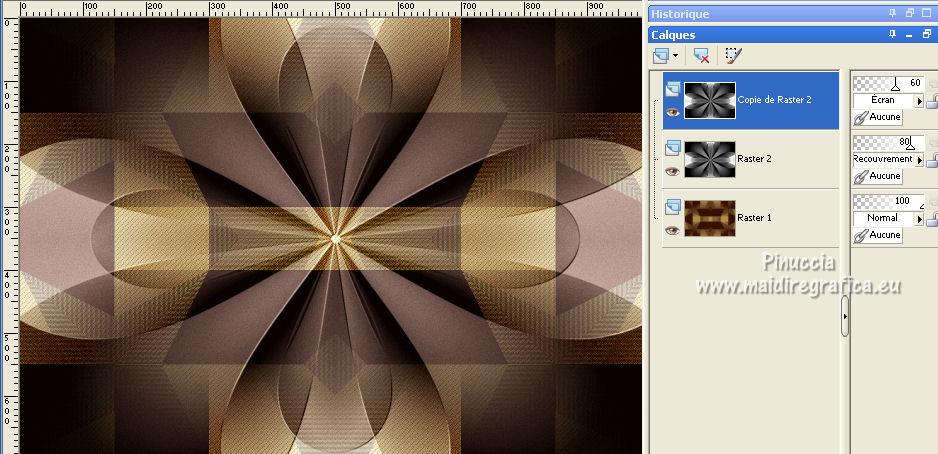Open the Écran blend mode dropdown arrow
Screen dimensions: 938x454
(x=919, y=101)
